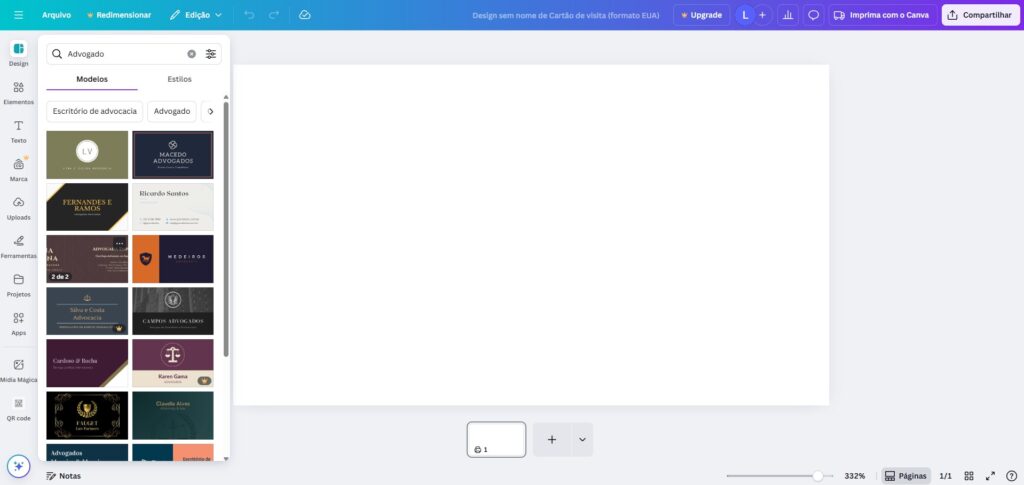Click Imprima com o Canva
Image resolution: width=1024 pixels, height=485 pixels.
click(882, 14)
